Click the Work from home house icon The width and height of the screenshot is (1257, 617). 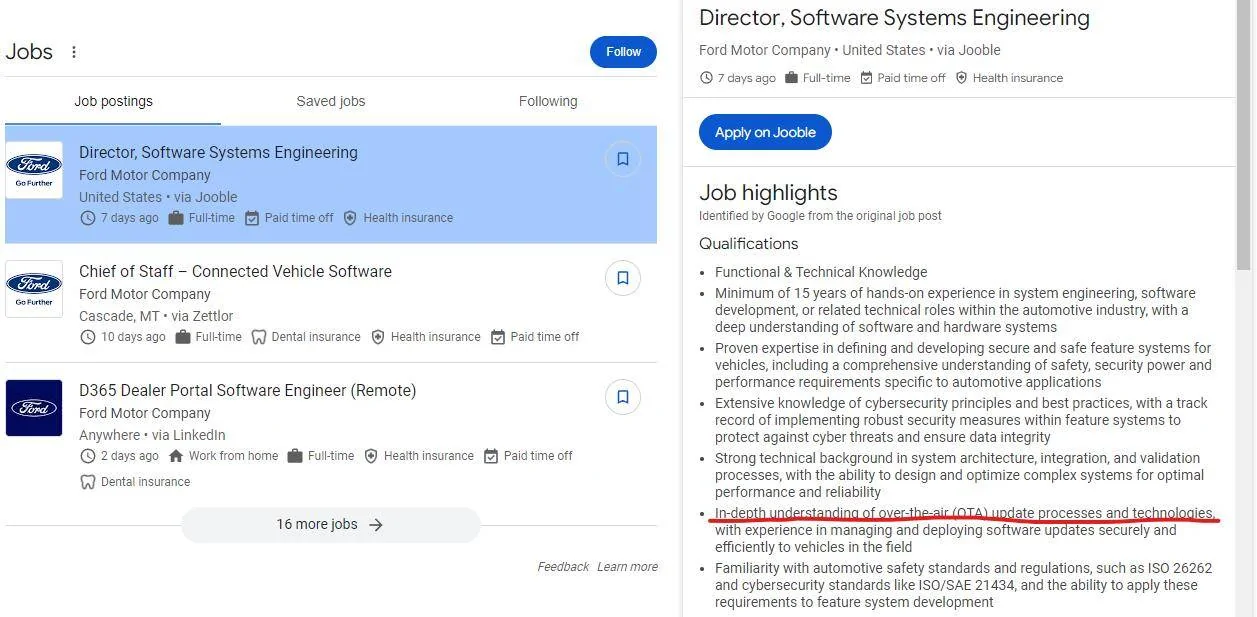pyautogui.click(x=176, y=456)
